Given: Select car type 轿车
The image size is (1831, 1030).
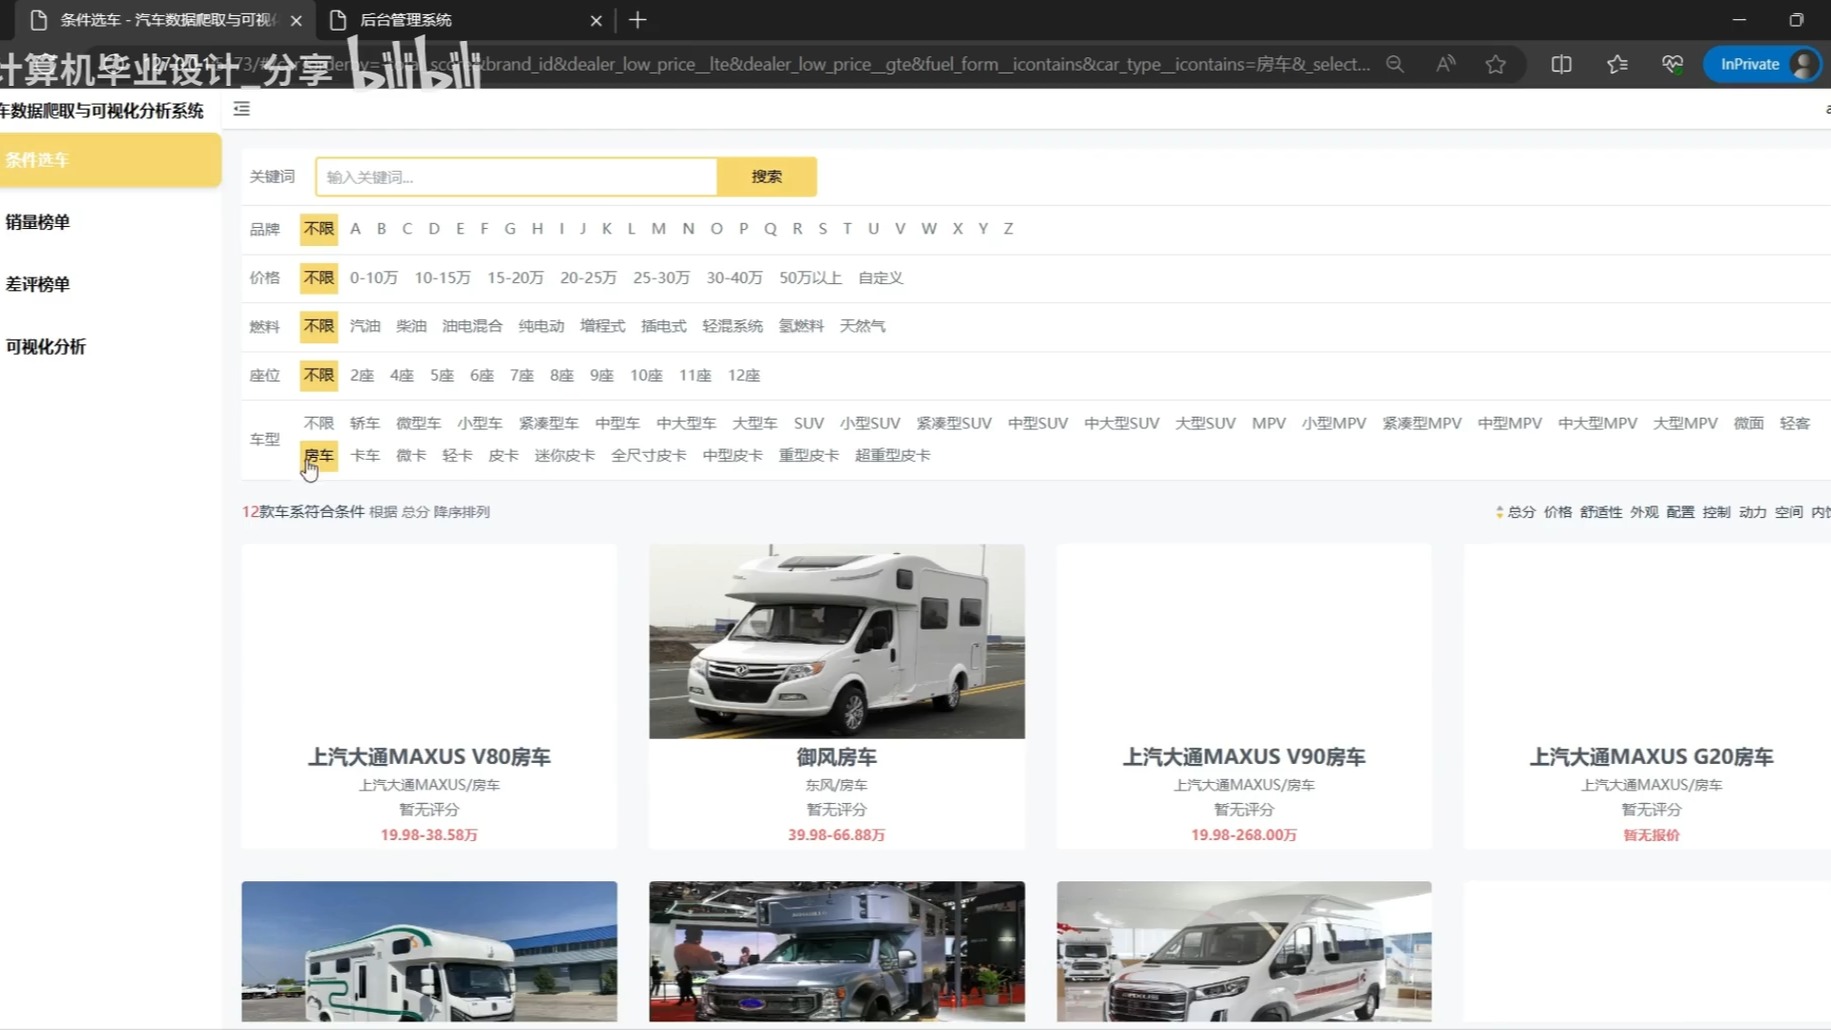Looking at the screenshot, I should tap(365, 424).
